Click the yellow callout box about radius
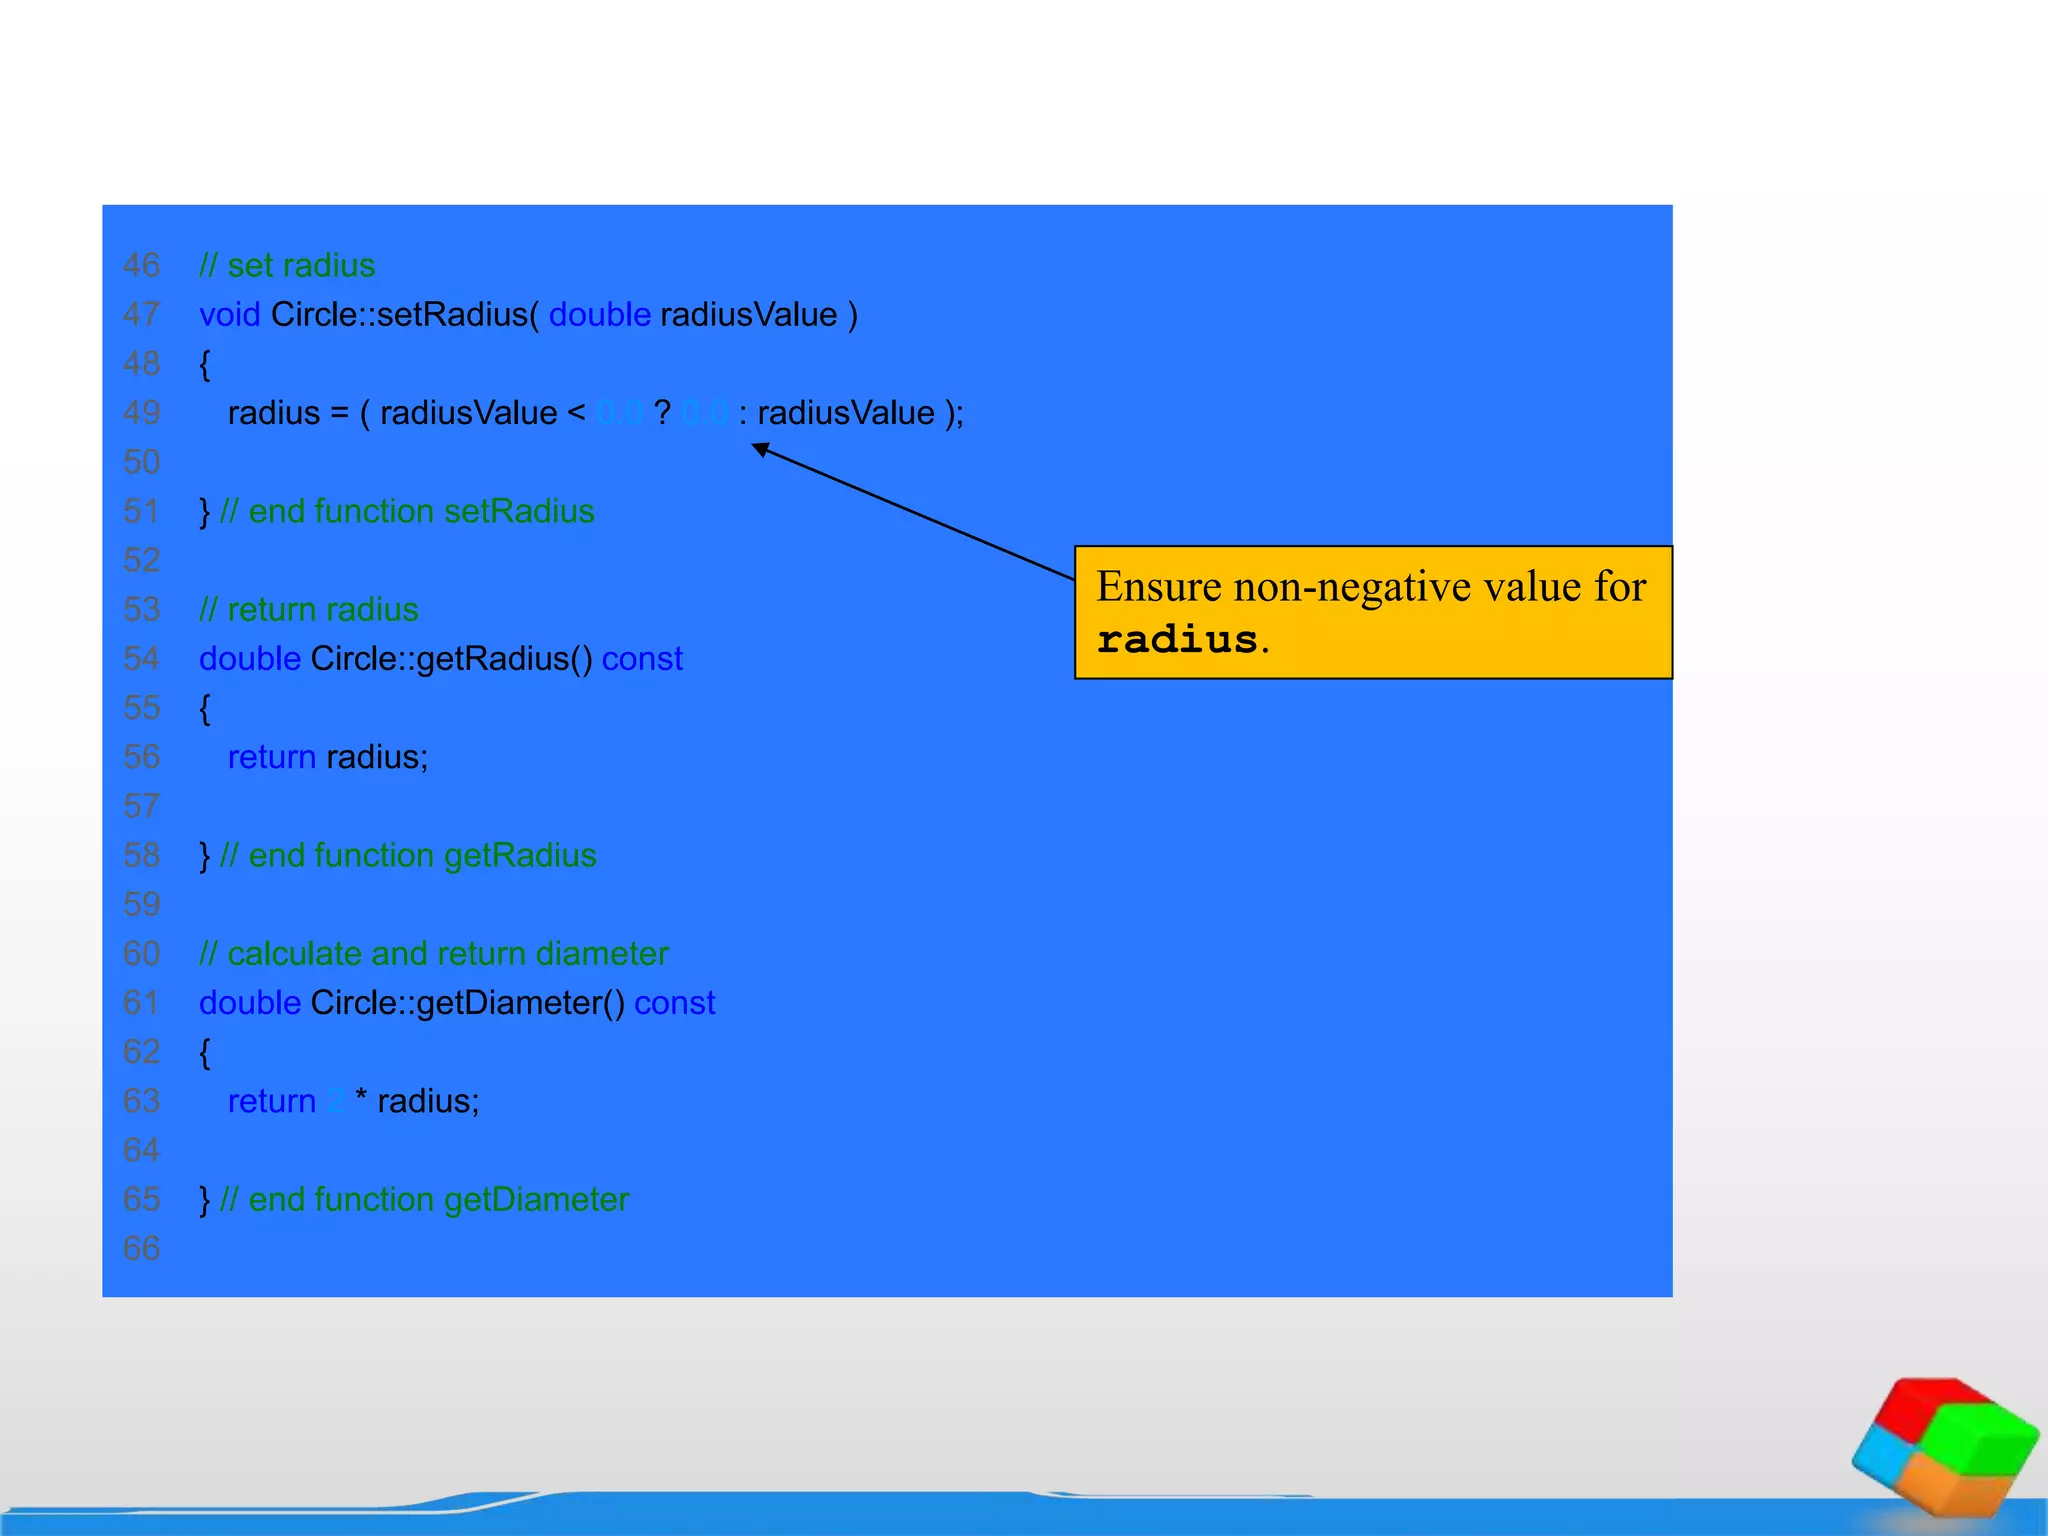Image resolution: width=2048 pixels, height=1536 pixels. 1372,611
